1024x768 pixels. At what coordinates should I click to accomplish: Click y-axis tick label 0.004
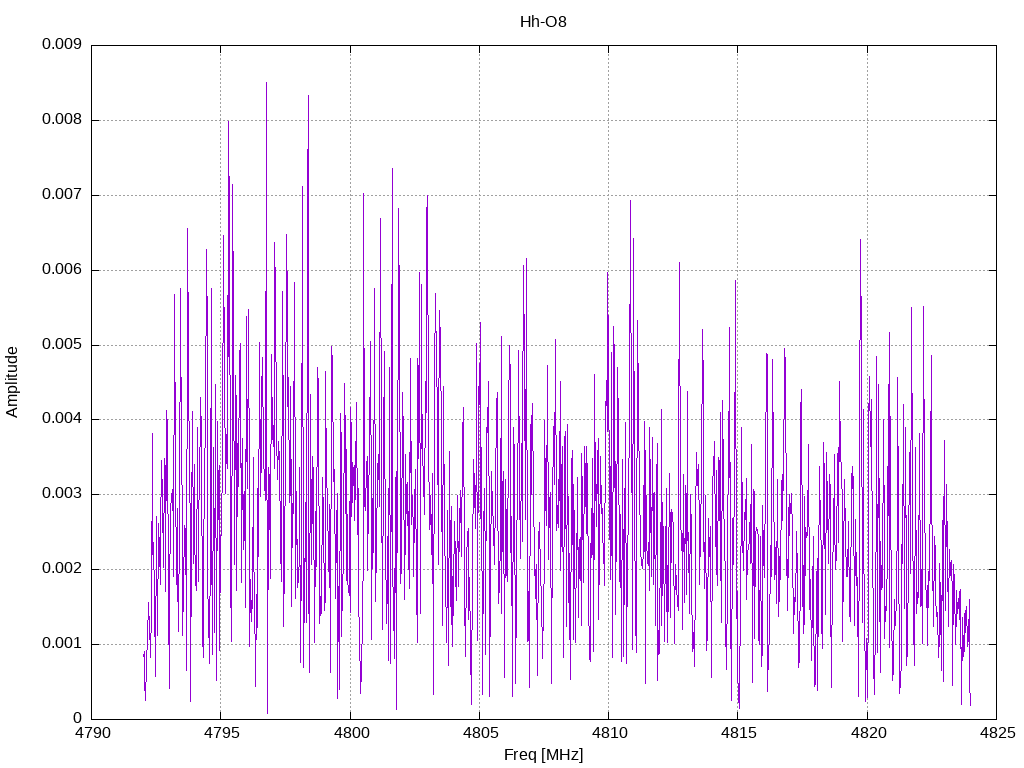click(x=62, y=419)
